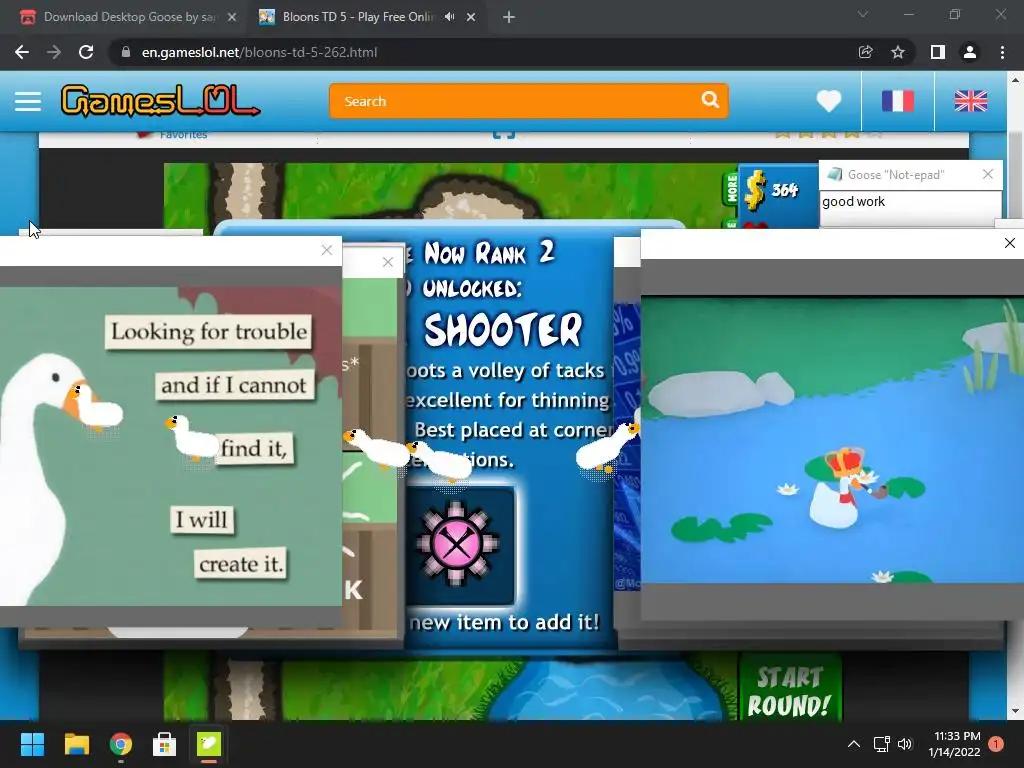The height and width of the screenshot is (768, 1024).
Task: Open Chrome from the taskbar
Action: click(121, 744)
